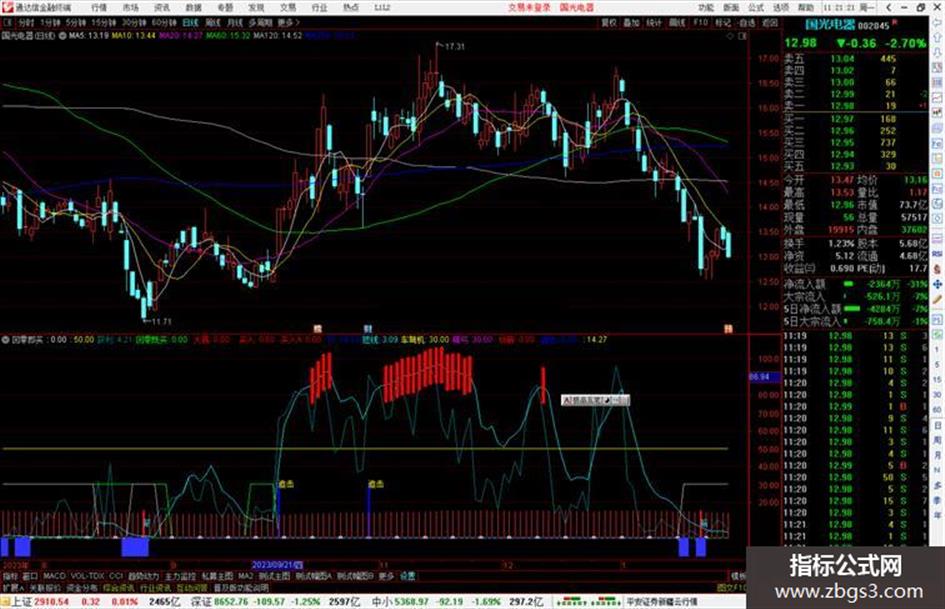Screen dimensions: 945x609
Task: Click the diamond icon above the price axis
Action: tap(730, 36)
